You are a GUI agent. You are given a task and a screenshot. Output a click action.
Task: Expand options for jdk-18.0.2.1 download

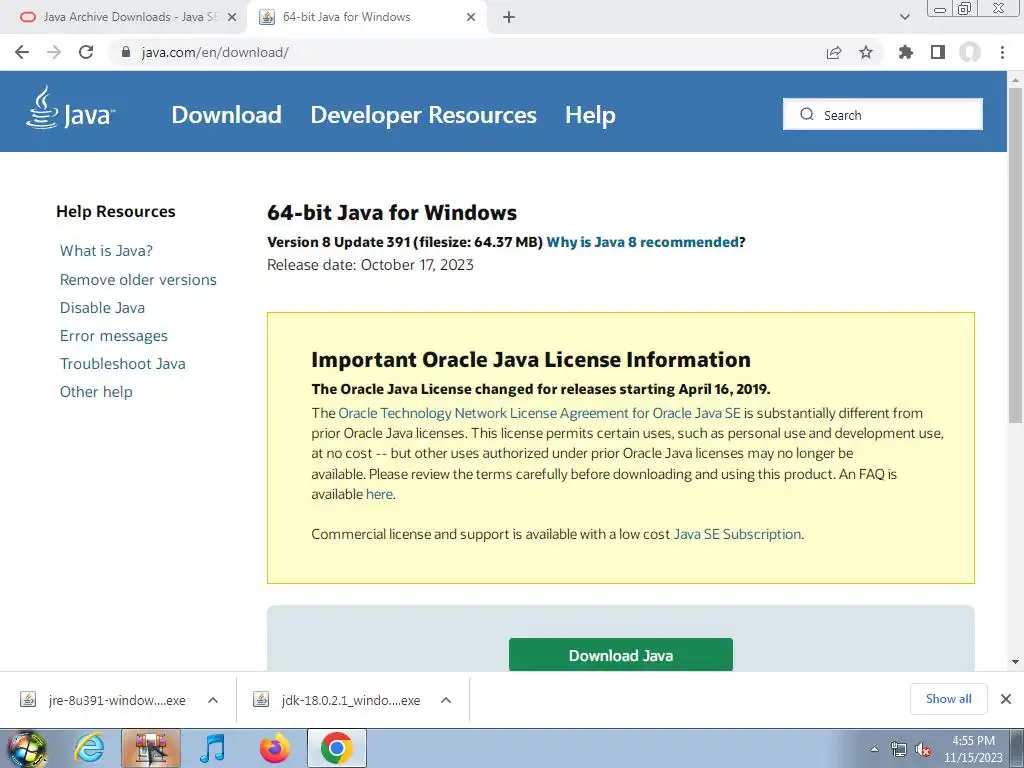446,700
